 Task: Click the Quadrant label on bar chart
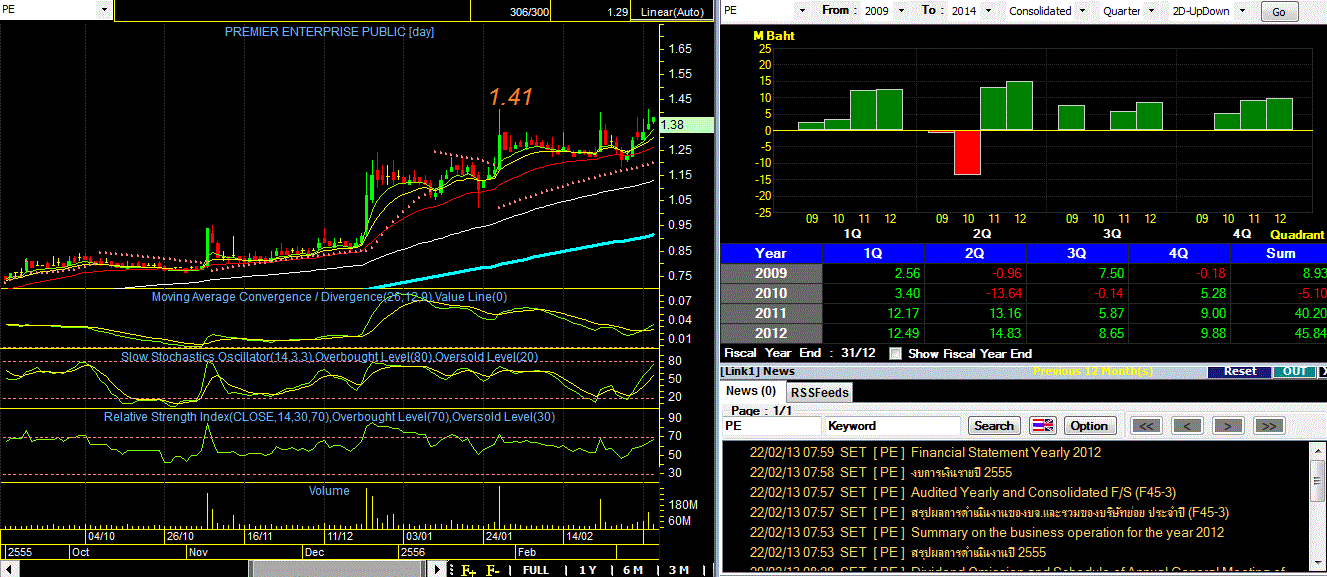(1297, 234)
